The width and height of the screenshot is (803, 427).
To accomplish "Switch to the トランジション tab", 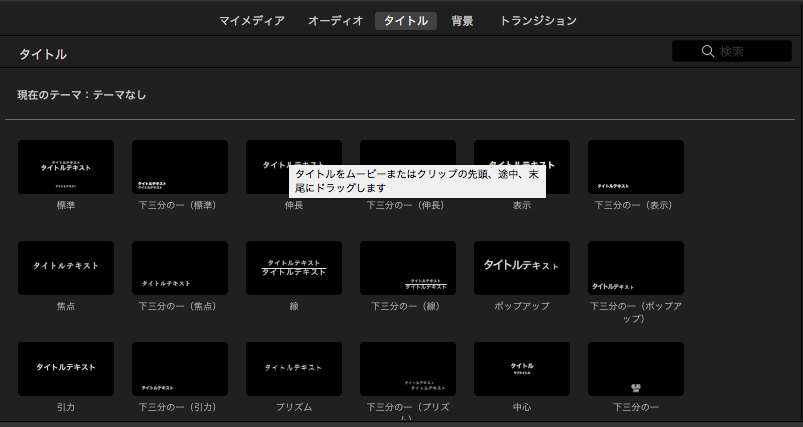I will (x=538, y=21).
